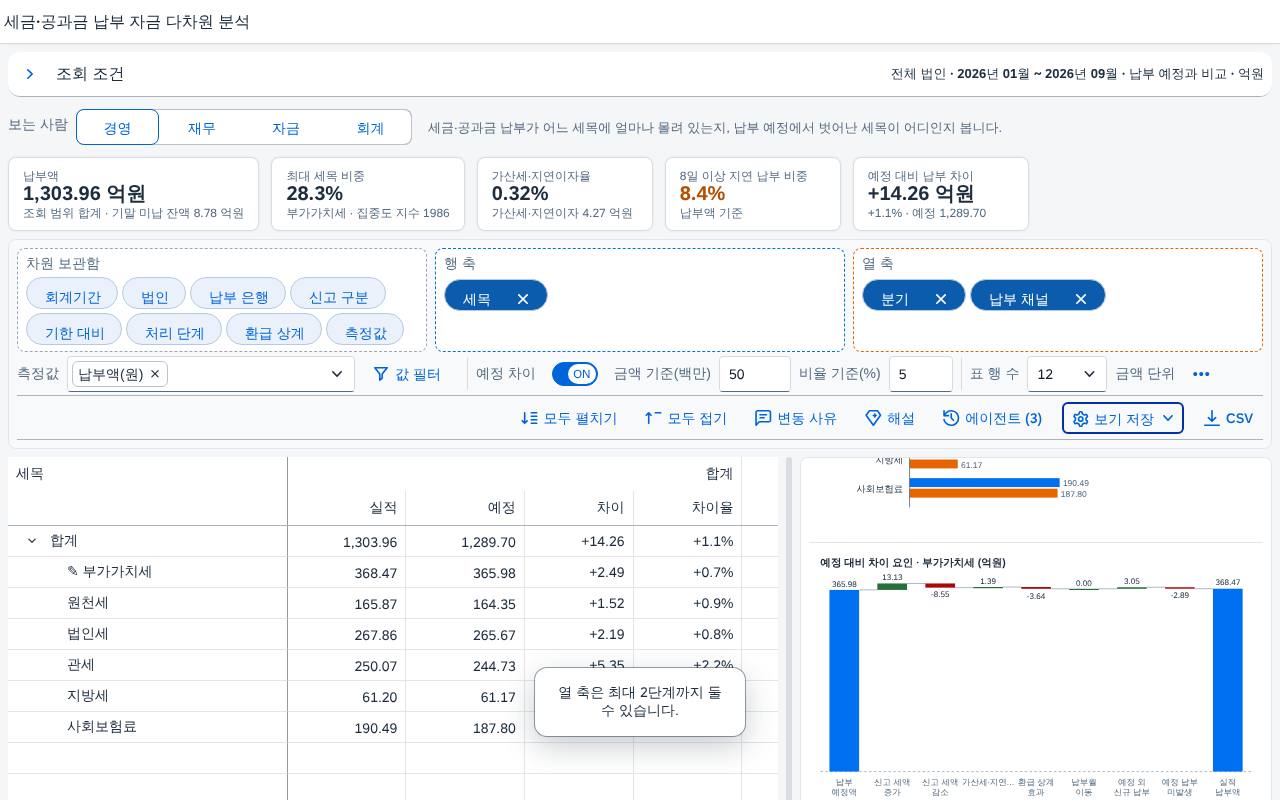Open the 에이전트 (3) panel
This screenshot has width=1280, height=800.
click(x=992, y=418)
